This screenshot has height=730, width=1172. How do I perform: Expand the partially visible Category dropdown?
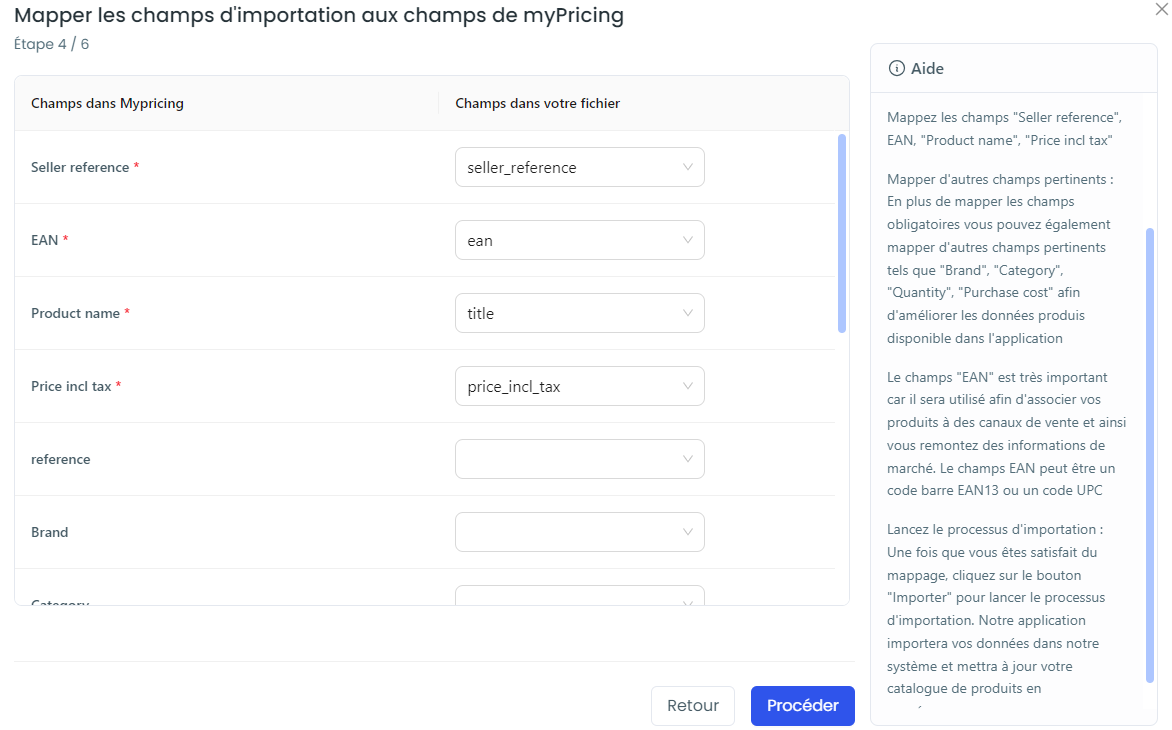pos(579,596)
